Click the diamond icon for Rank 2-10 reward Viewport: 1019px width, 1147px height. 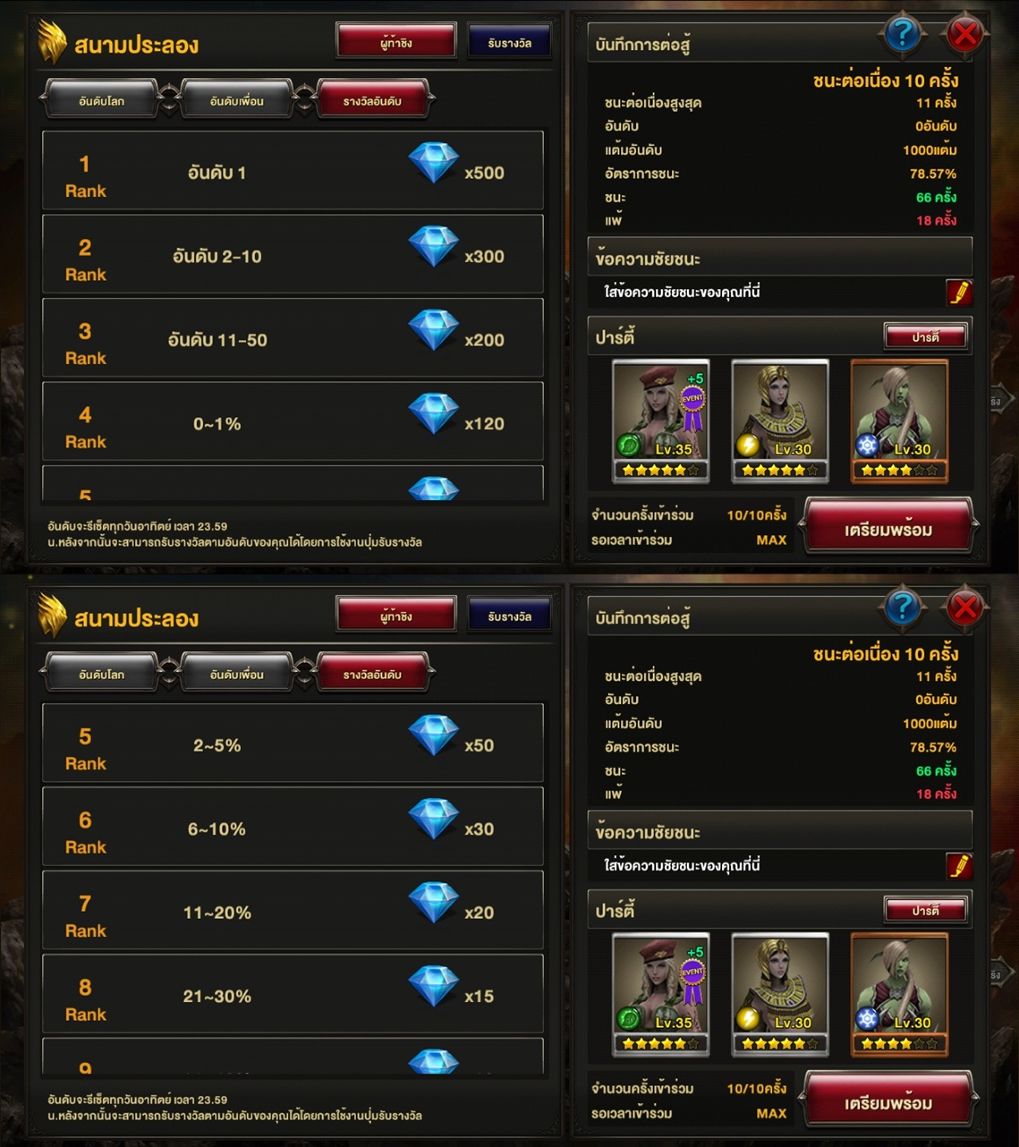pyautogui.click(x=434, y=246)
